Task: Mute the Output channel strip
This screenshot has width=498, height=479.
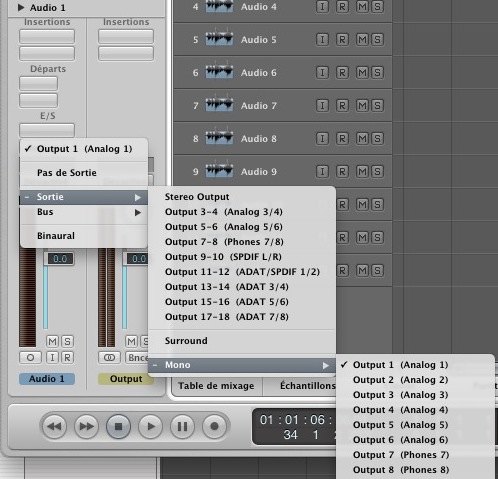Action: (131, 341)
